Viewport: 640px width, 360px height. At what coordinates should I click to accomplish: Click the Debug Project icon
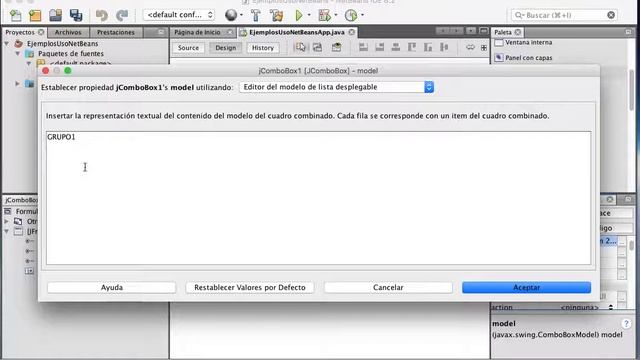click(x=324, y=15)
